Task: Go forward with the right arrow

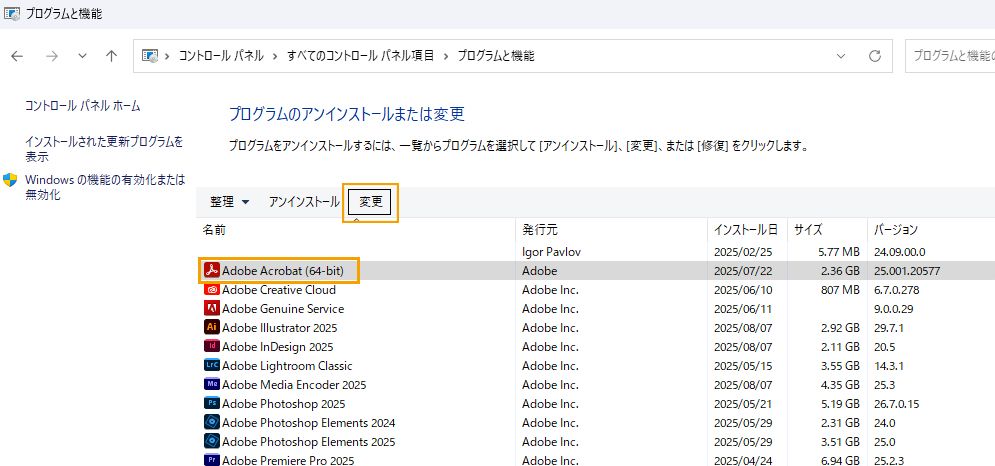Action: pos(52,56)
